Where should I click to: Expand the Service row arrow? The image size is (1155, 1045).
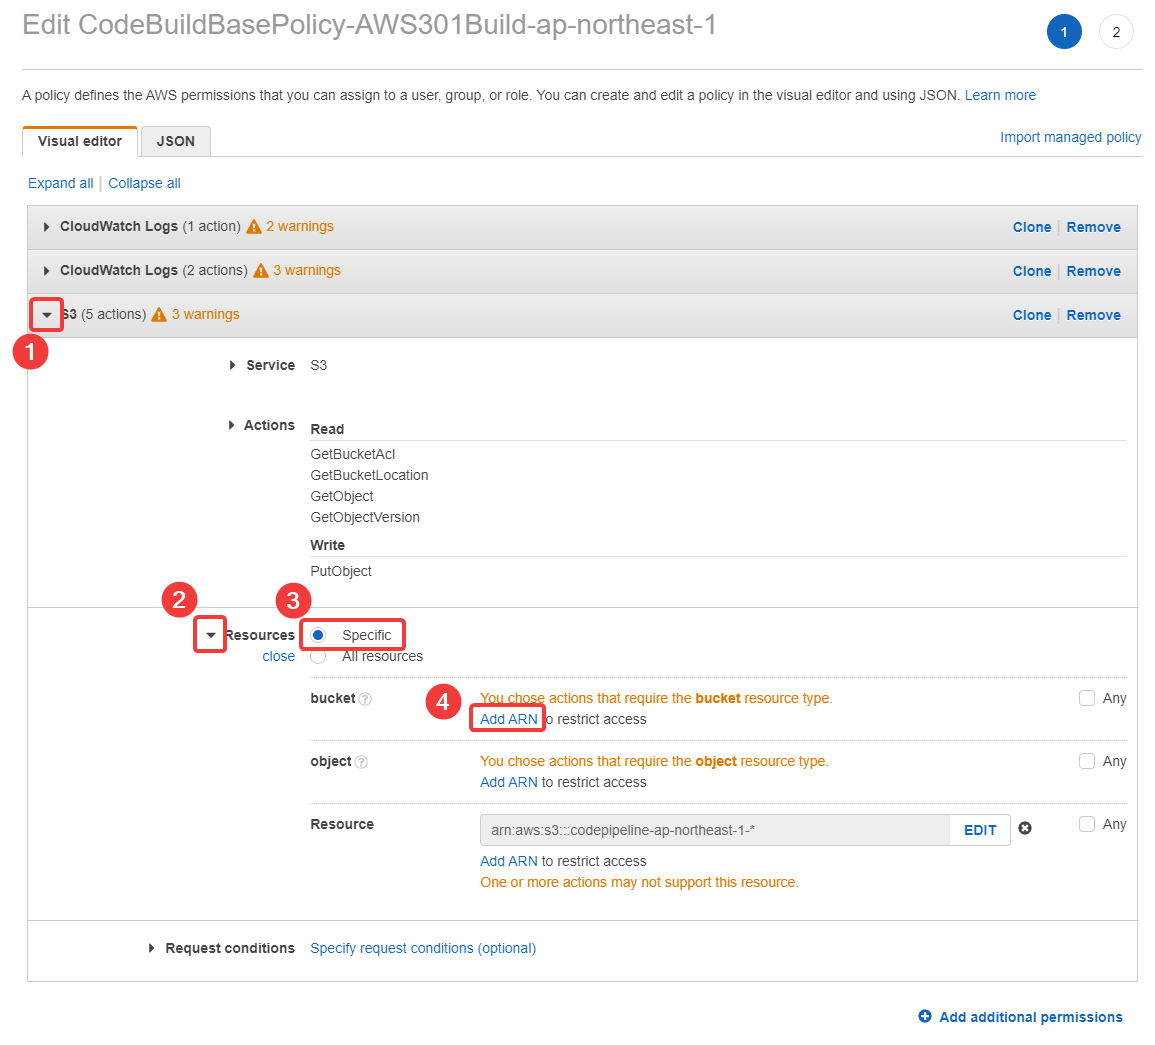[232, 365]
